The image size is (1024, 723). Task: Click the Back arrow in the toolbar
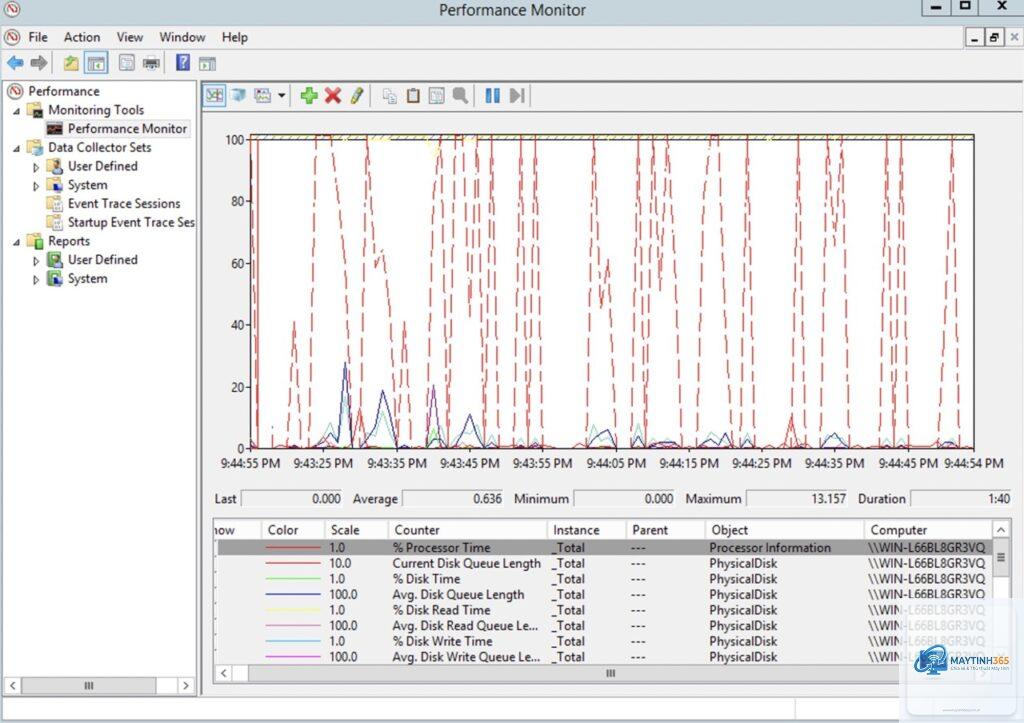(x=15, y=63)
